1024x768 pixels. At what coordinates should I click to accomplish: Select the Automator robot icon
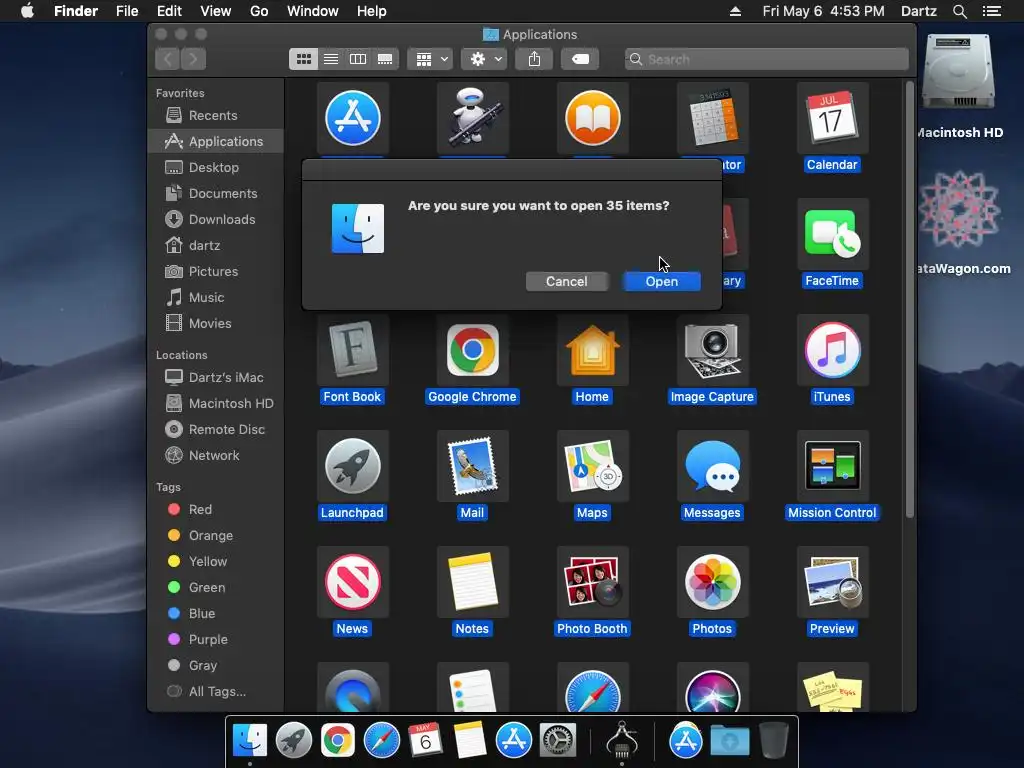pyautogui.click(x=473, y=118)
